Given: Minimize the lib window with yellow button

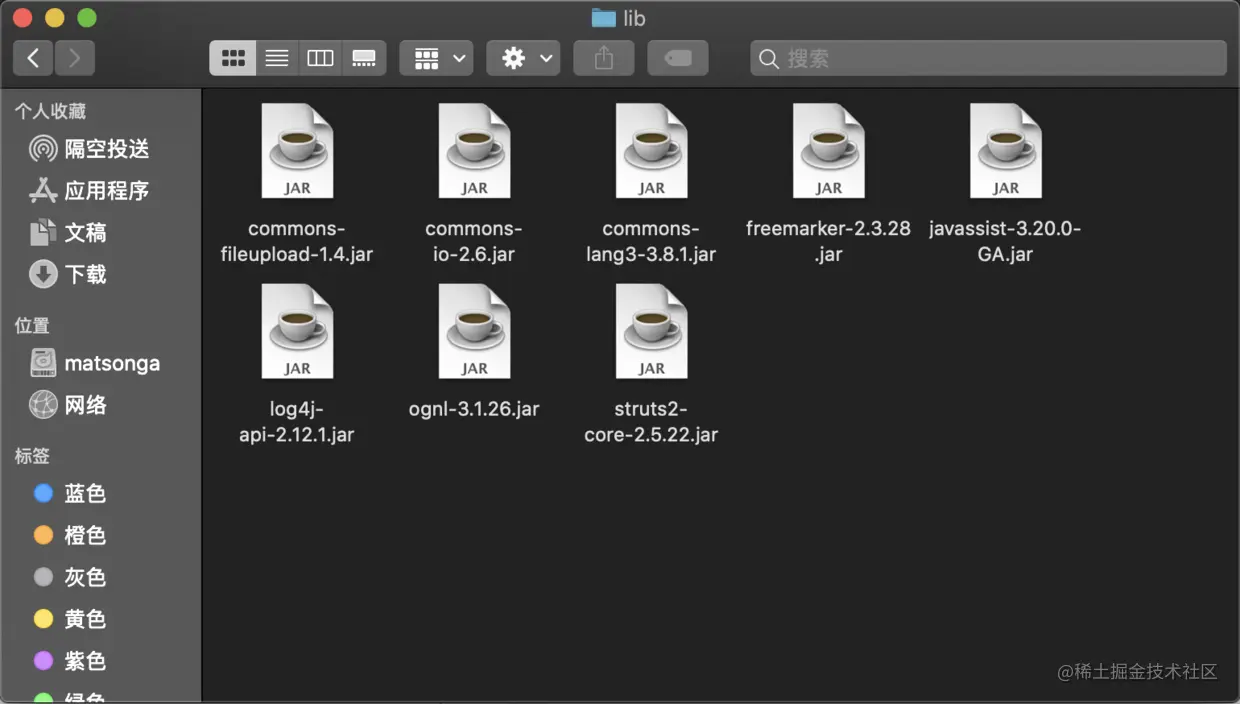Looking at the screenshot, I should pyautogui.click(x=55, y=18).
